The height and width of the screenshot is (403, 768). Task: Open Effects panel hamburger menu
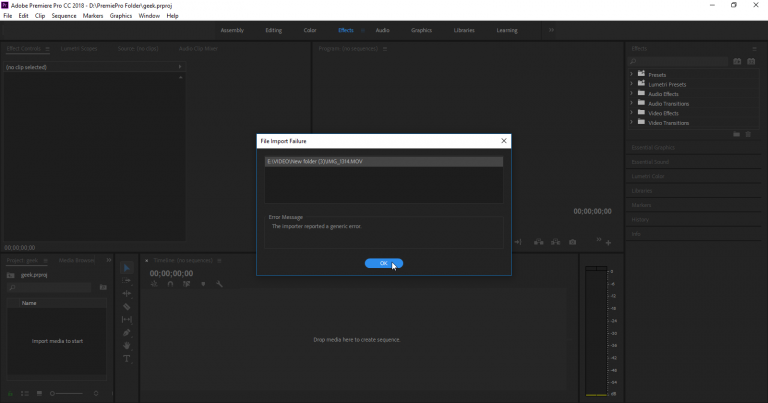754,49
